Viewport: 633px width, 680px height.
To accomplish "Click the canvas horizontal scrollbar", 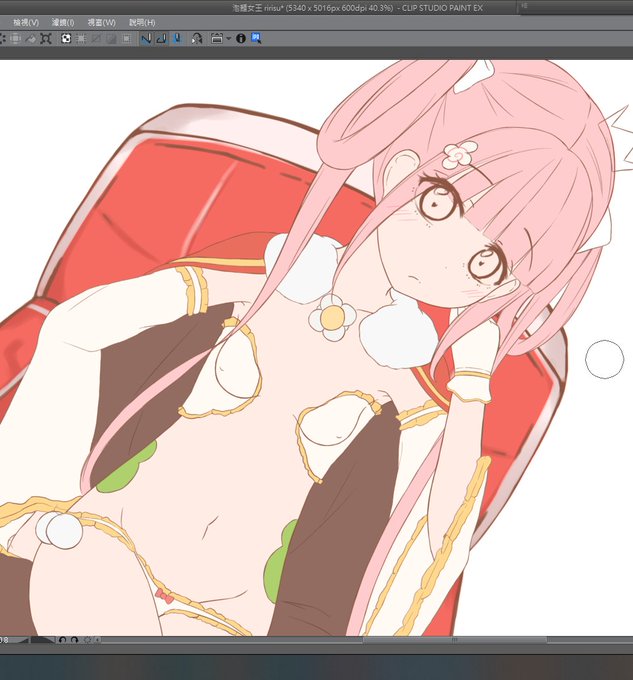I will point(367,640).
